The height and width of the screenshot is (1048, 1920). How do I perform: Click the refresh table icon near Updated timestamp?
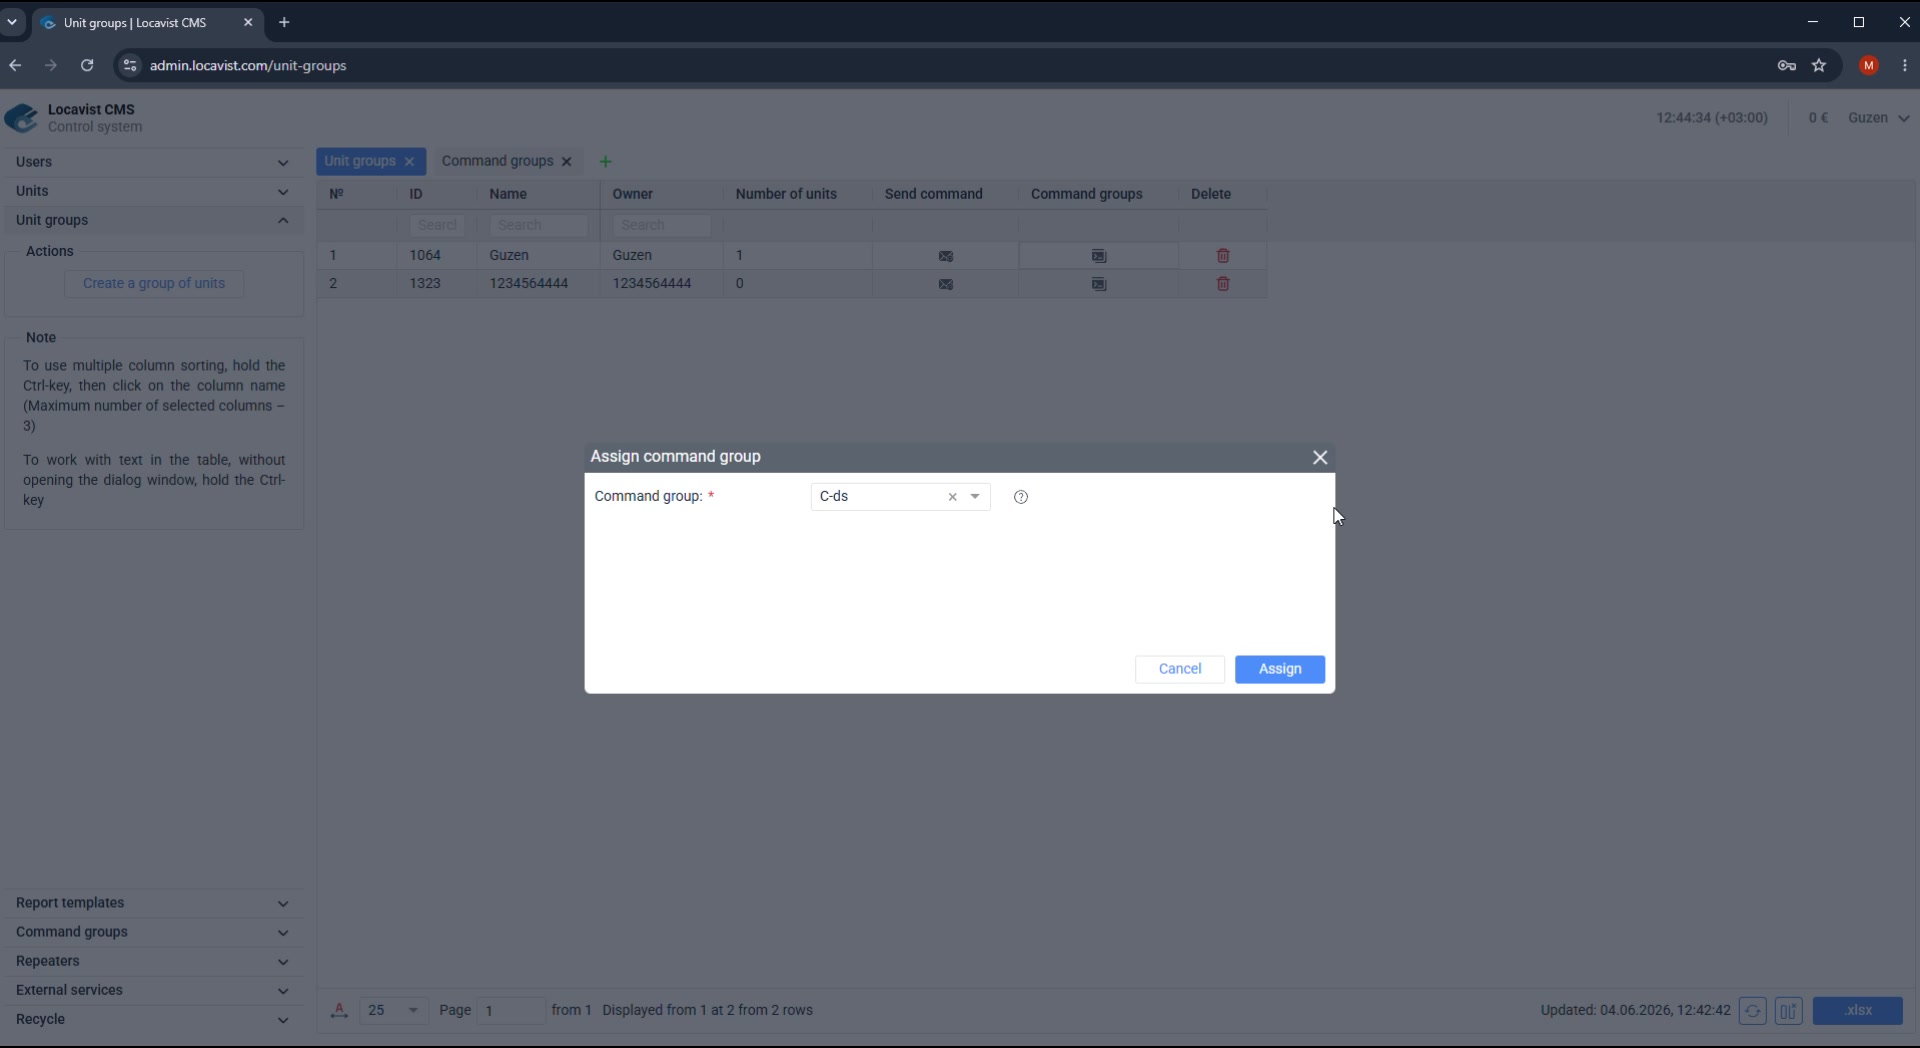[x=1752, y=1011]
